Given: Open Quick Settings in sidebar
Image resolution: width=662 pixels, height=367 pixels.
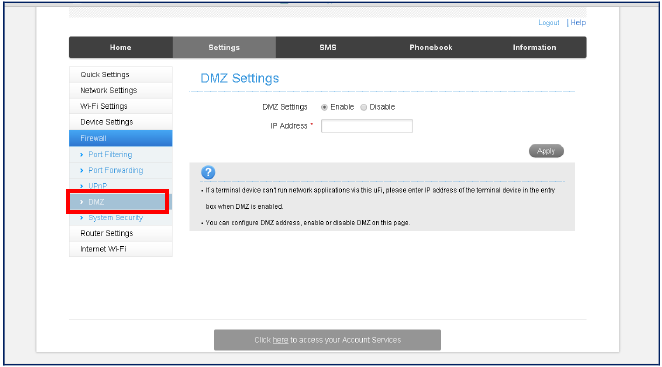Looking at the screenshot, I should coord(121,75).
